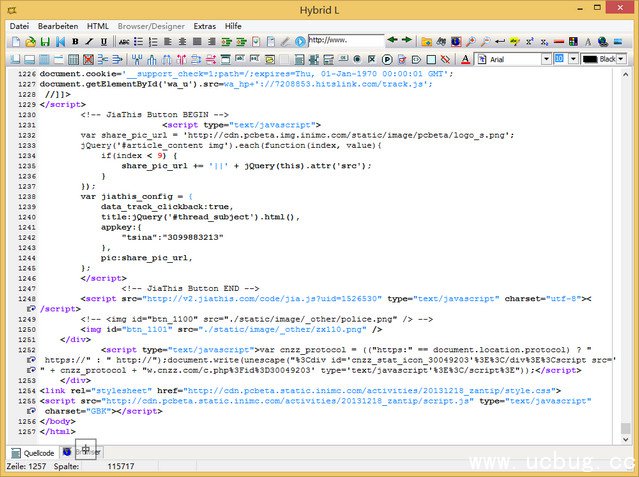This screenshot has height=477, width=639.
Task: Click the New document icon
Action: pyautogui.click(x=16, y=41)
